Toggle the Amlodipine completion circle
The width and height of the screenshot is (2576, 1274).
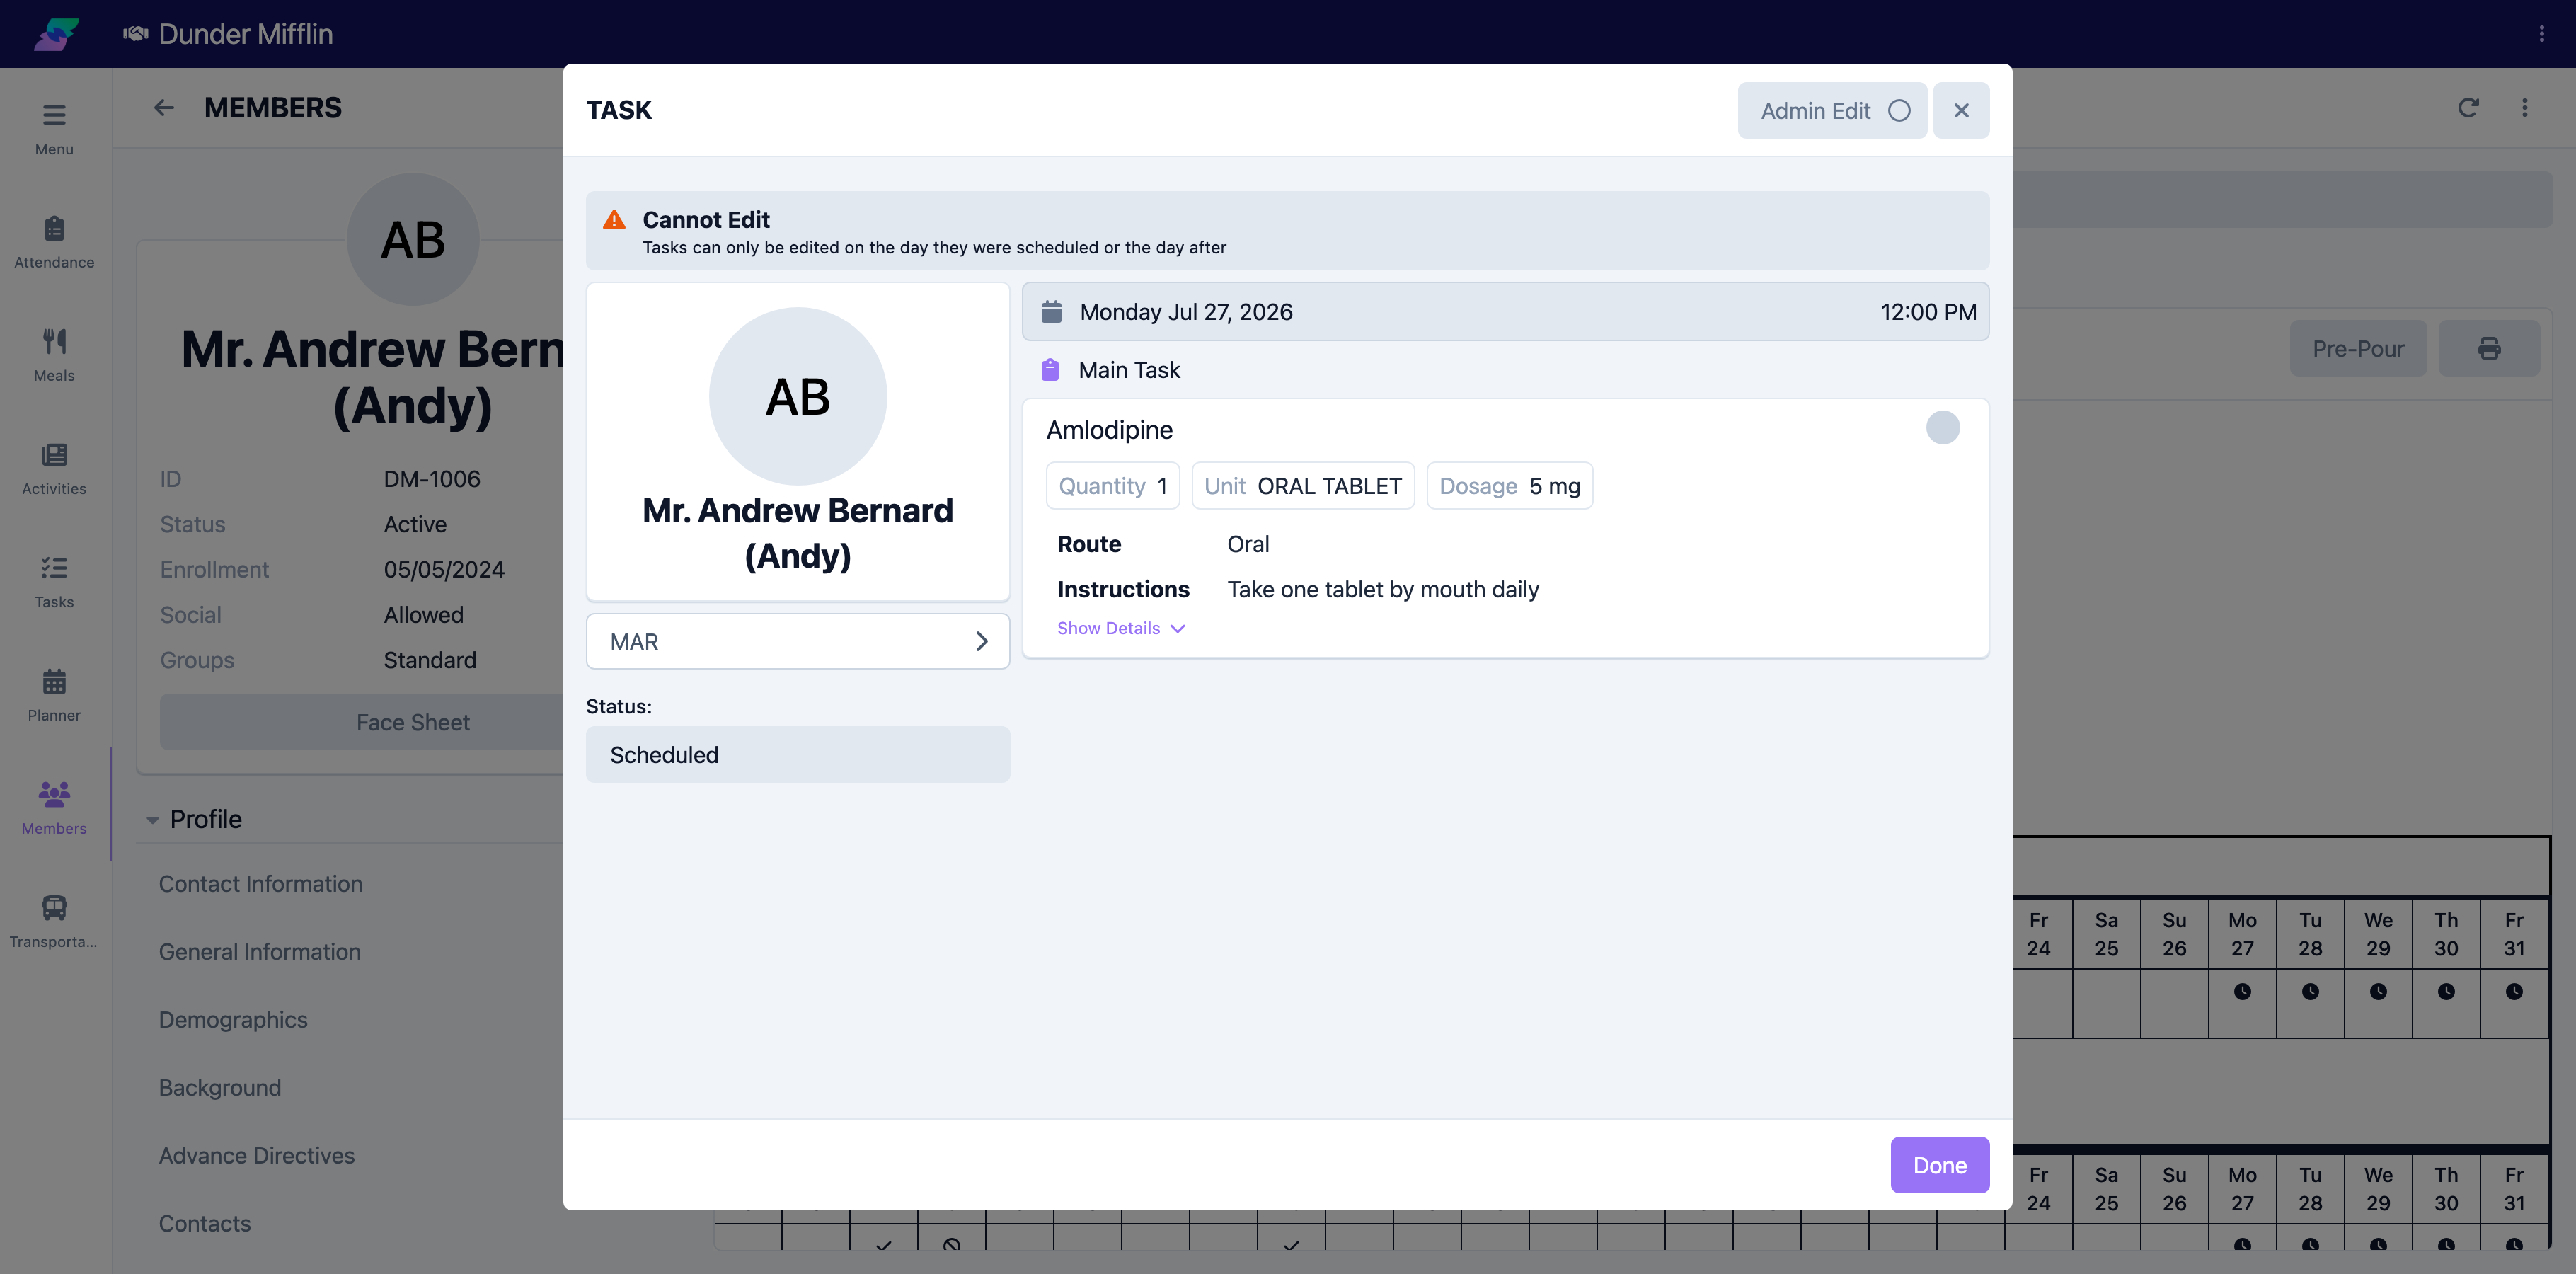tap(1943, 428)
